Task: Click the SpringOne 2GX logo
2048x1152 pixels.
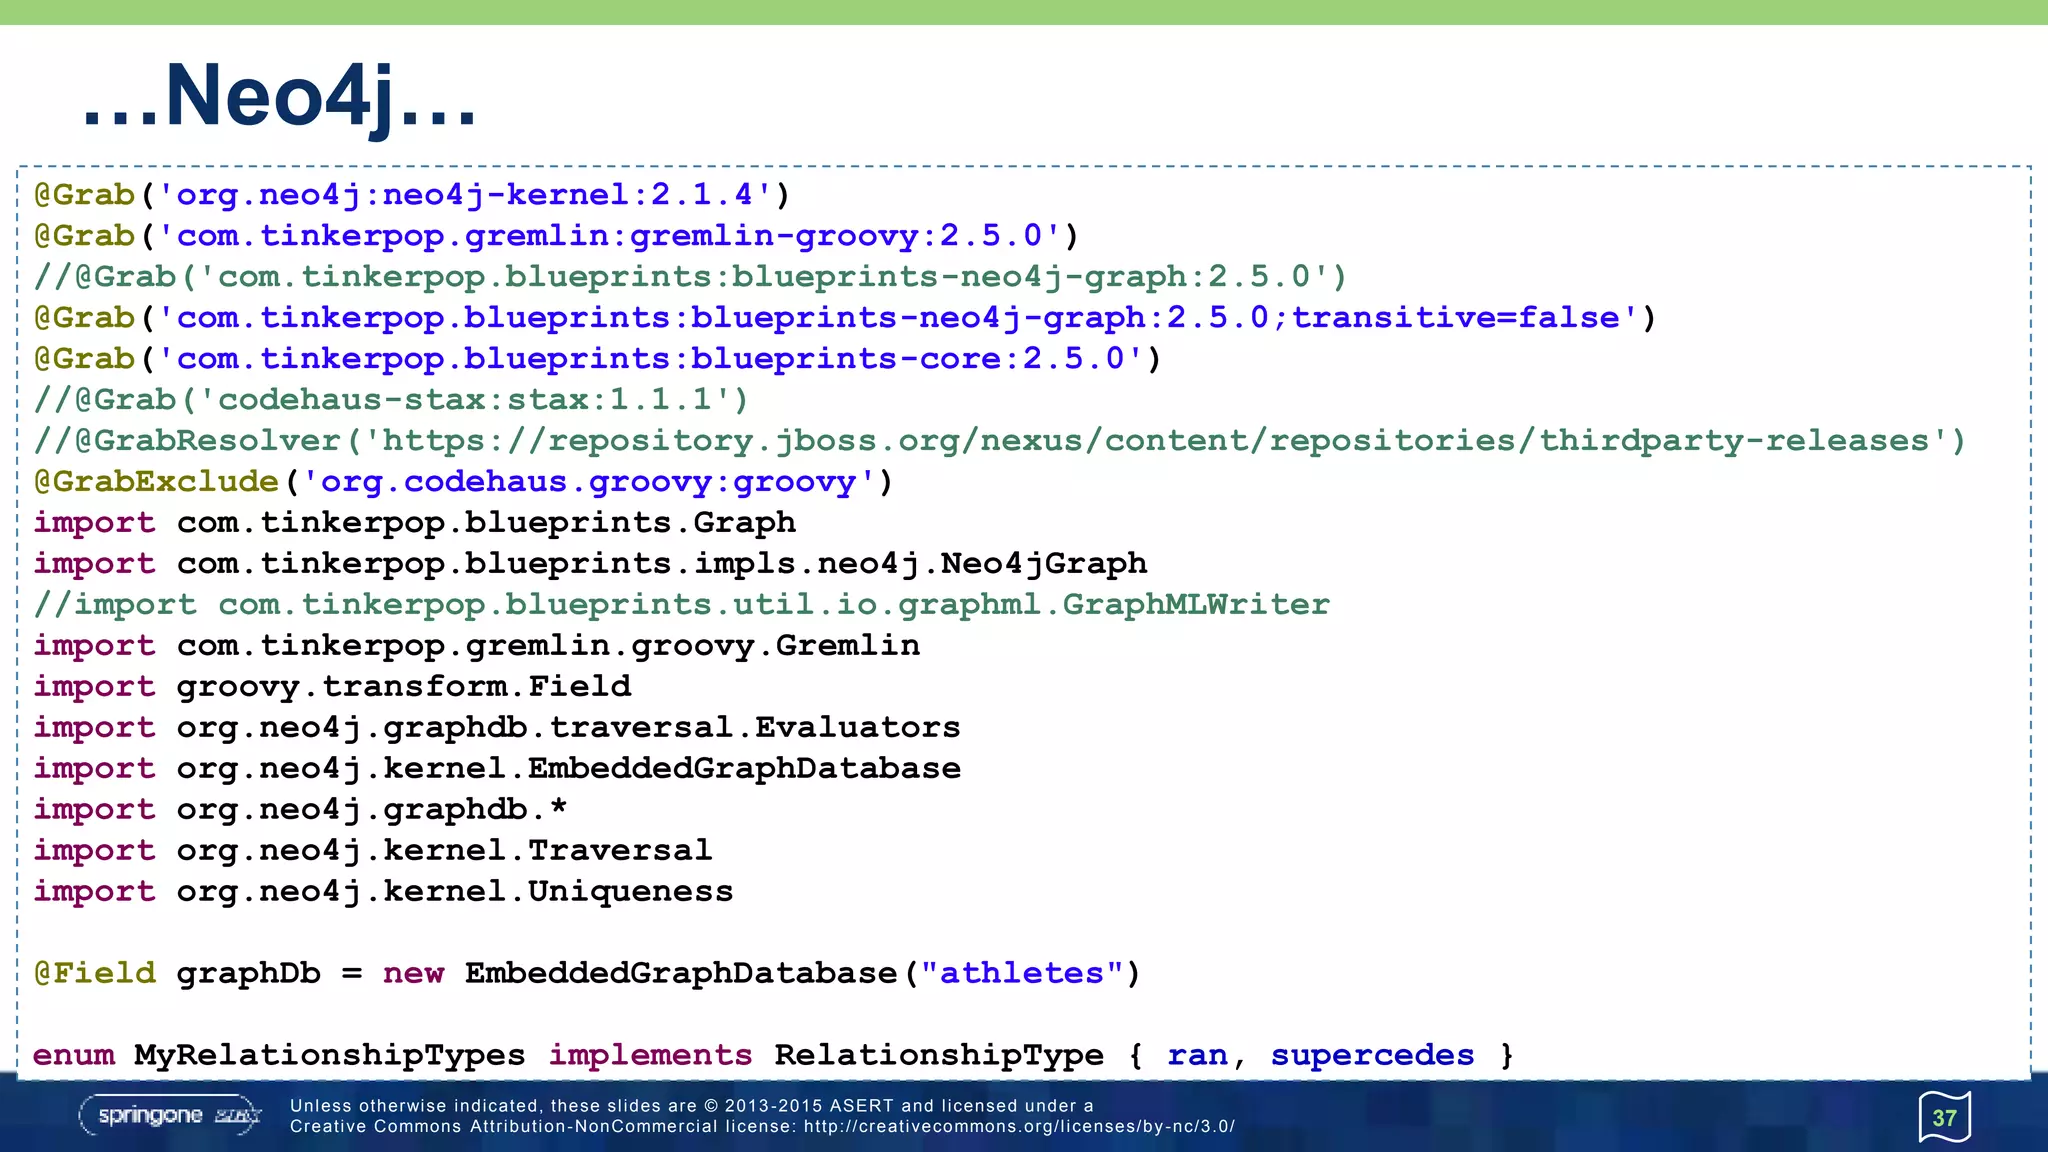Action: [x=170, y=1115]
